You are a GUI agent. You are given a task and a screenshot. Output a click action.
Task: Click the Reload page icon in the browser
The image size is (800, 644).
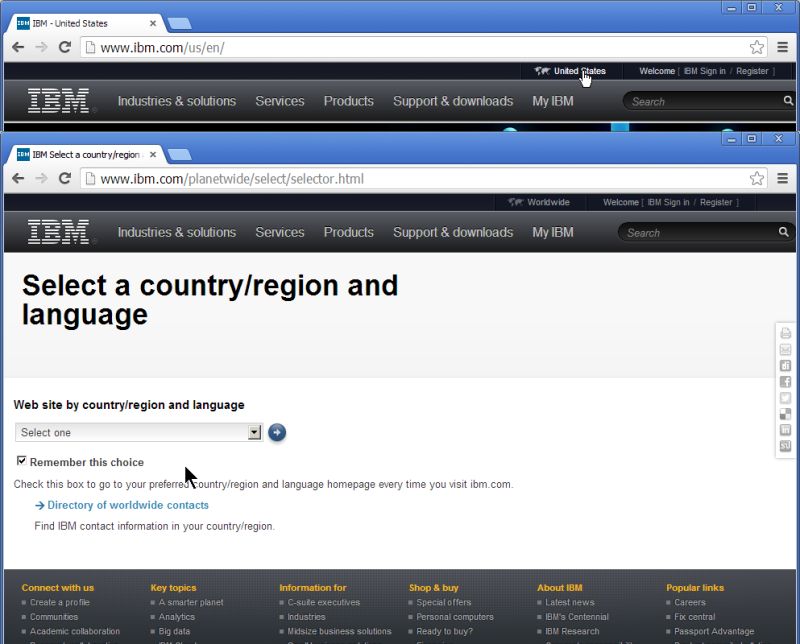tap(65, 178)
